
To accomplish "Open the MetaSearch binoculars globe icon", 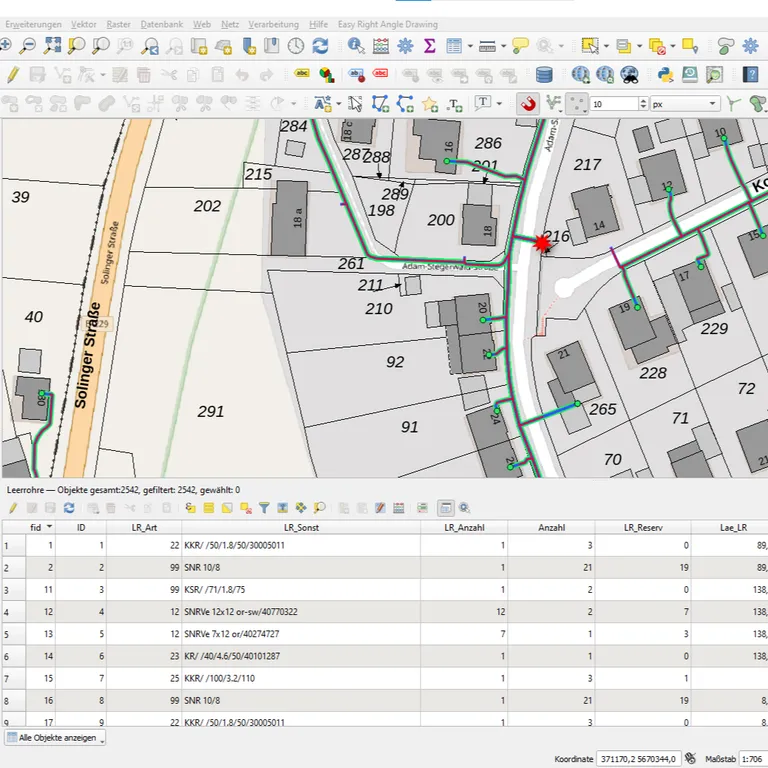I will (629, 75).
